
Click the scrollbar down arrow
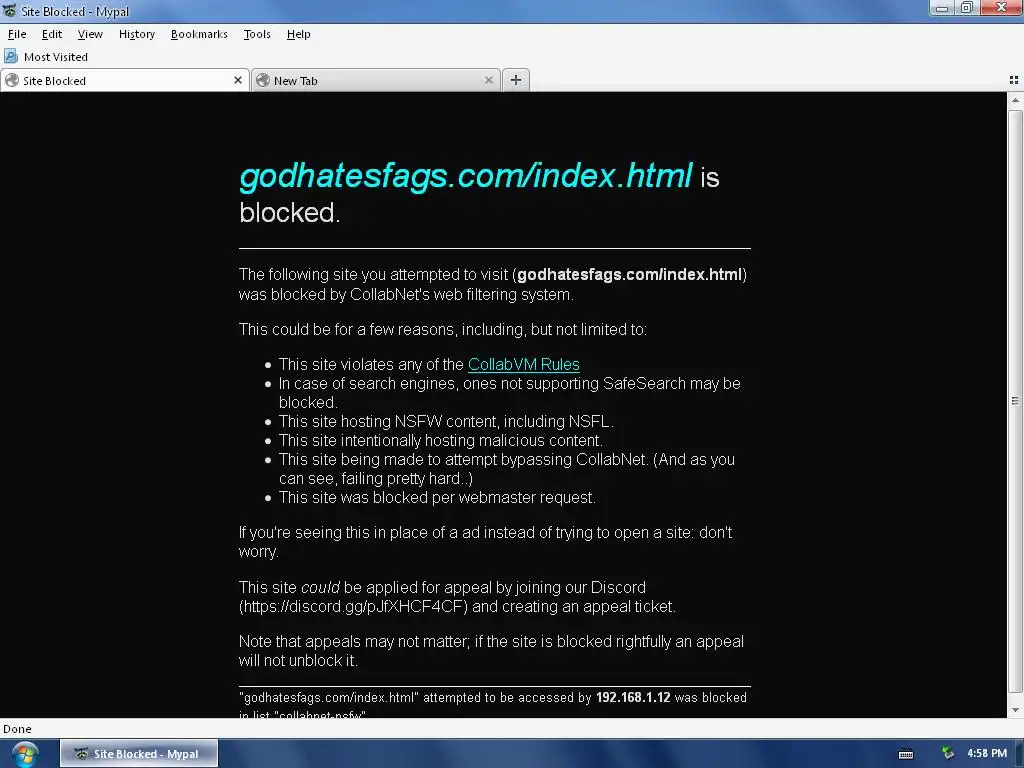pos(1015,709)
